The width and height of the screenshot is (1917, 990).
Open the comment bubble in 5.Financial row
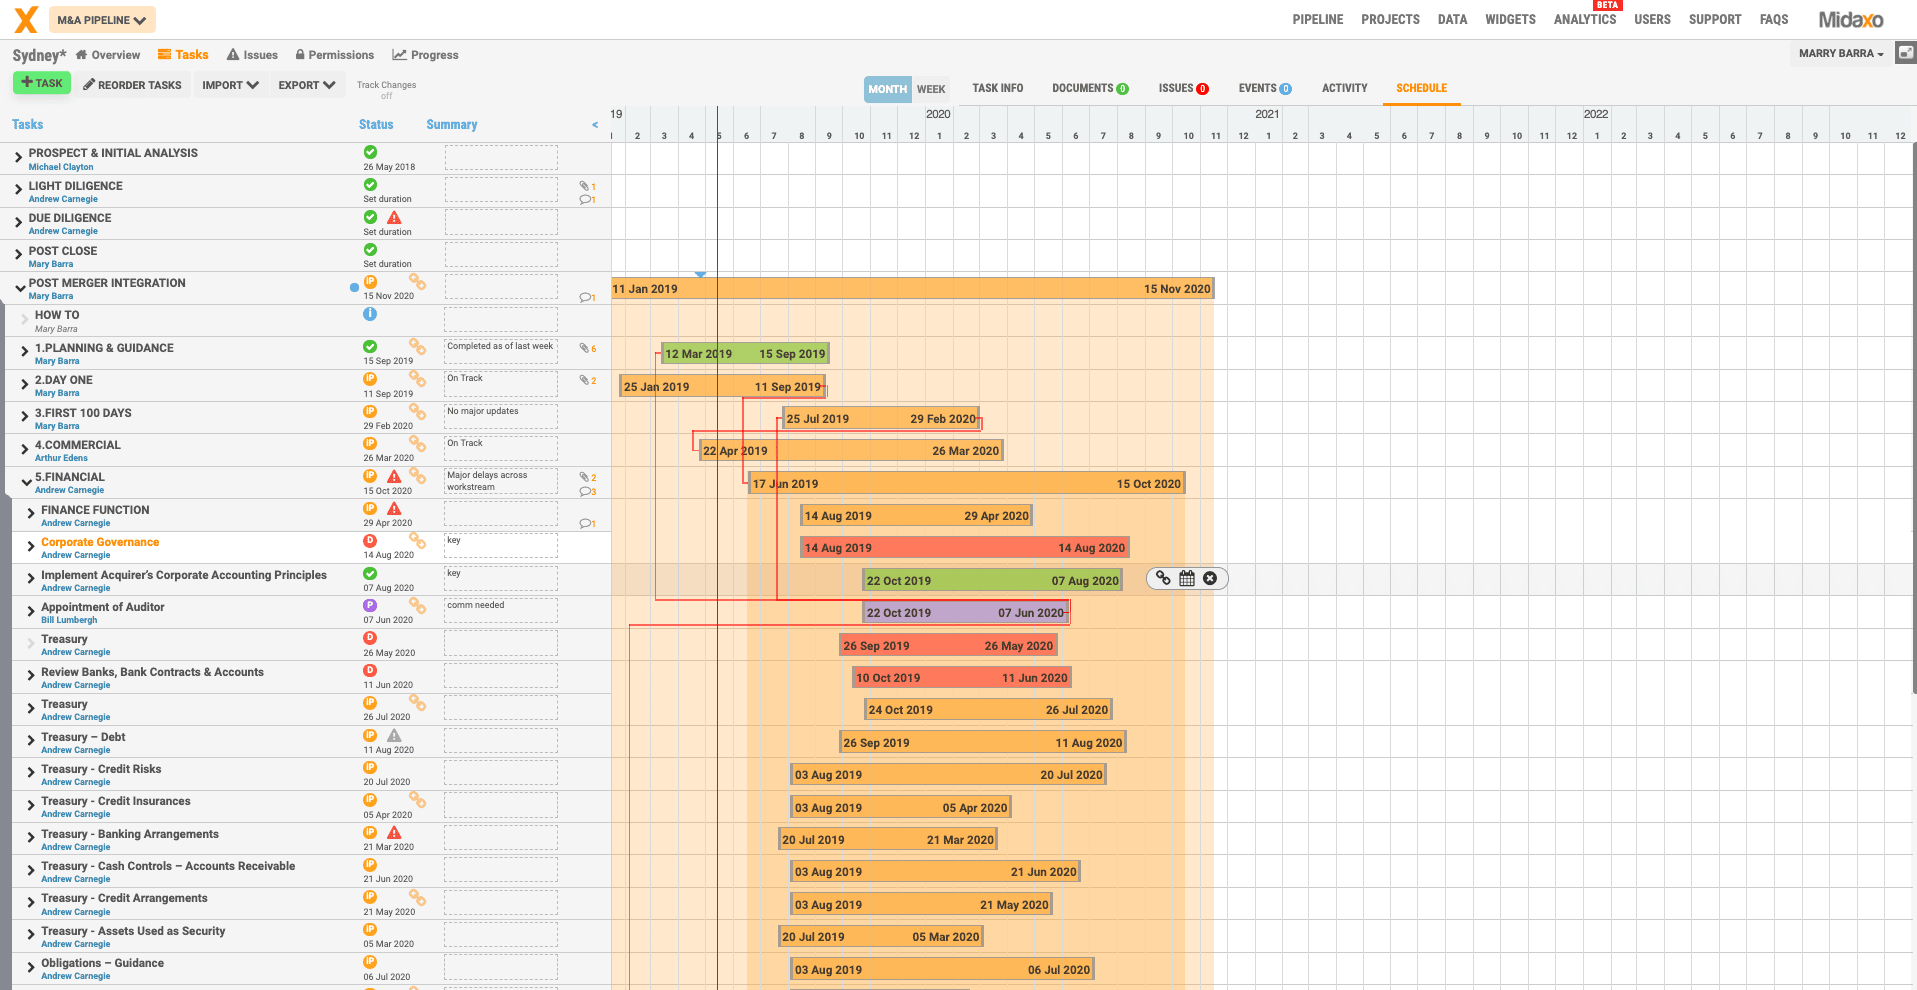click(585, 491)
